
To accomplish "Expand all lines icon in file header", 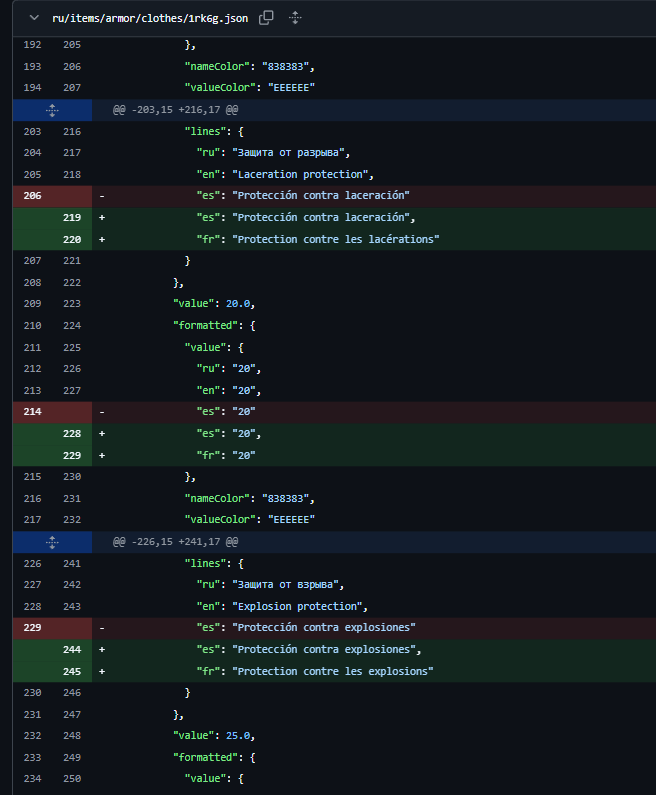I will 295,18.
